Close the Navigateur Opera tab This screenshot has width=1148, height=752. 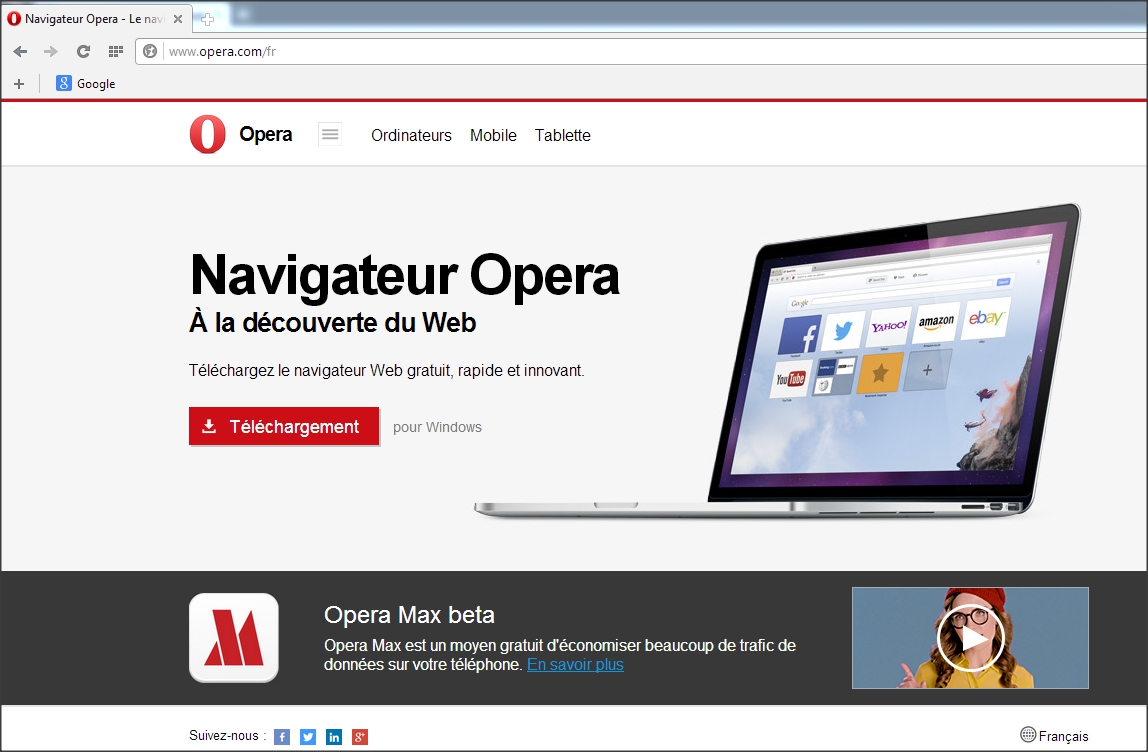tap(178, 19)
